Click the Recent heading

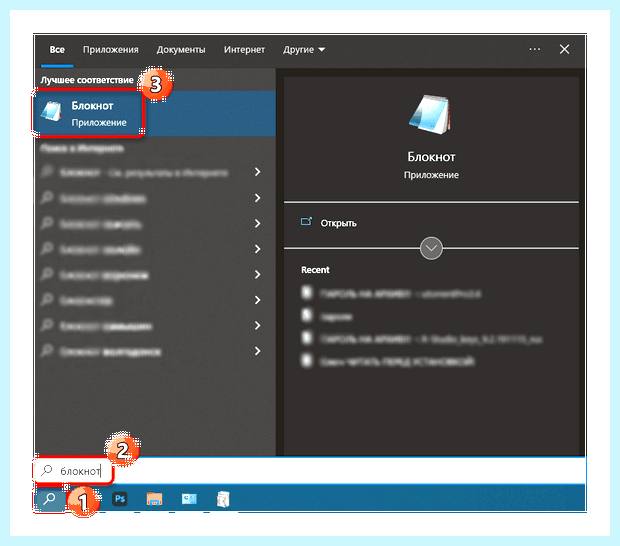click(315, 270)
